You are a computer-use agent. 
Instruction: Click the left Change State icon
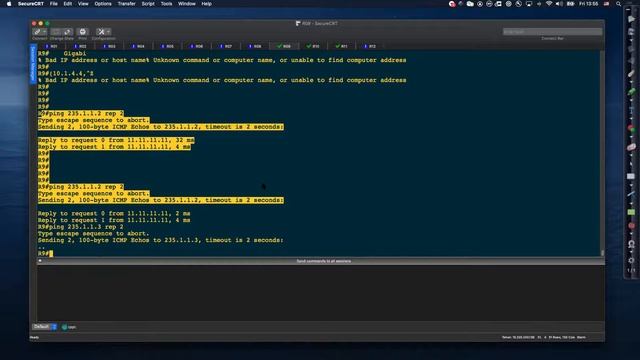[56, 32]
